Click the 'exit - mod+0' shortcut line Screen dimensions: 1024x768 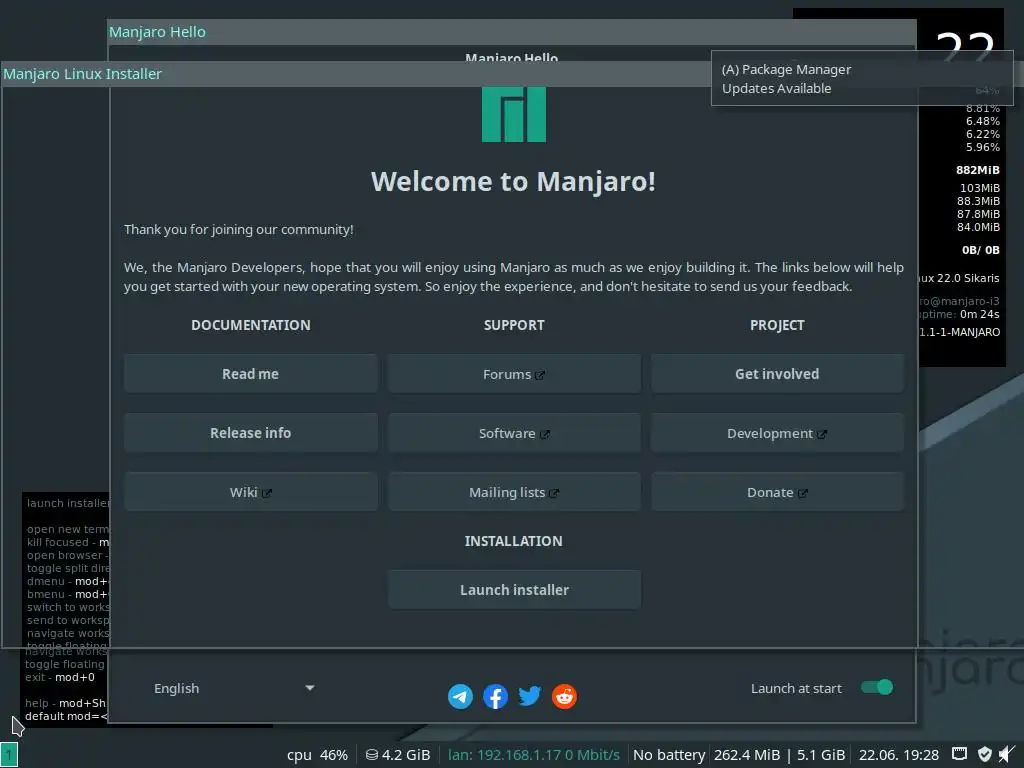point(60,677)
